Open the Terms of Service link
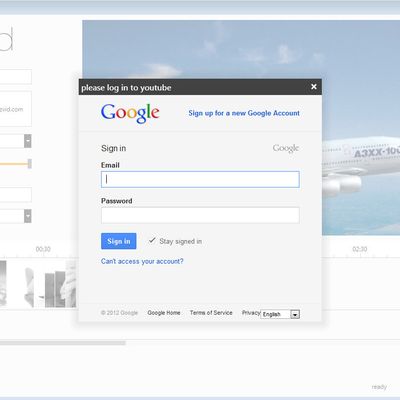 point(211,313)
